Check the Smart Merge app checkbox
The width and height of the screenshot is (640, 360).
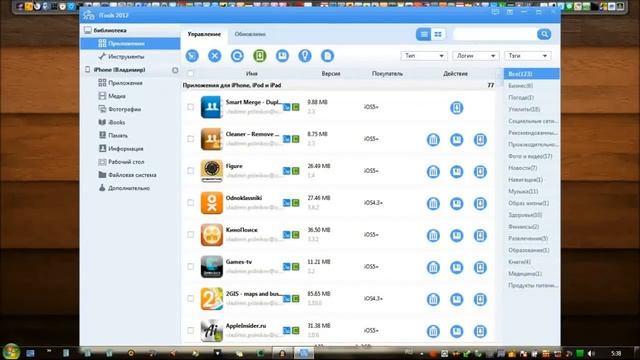191,107
